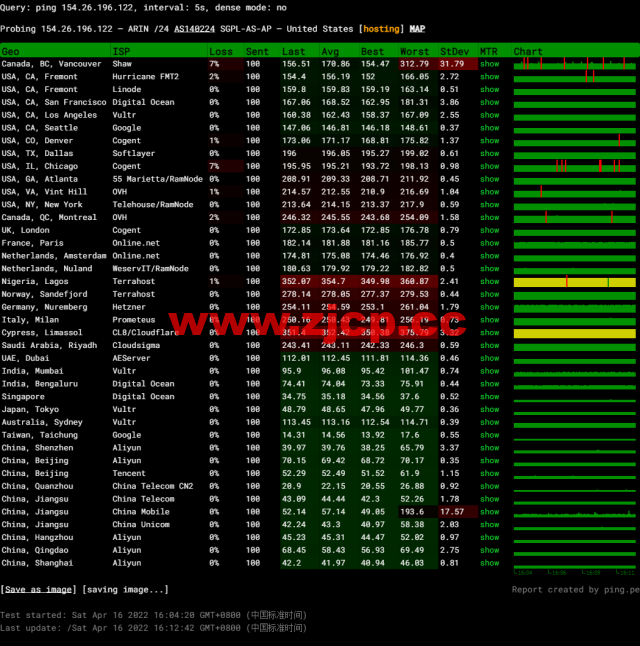The height and width of the screenshot is (646, 640).
Task: Show MTR for Norway, Sandefjord
Action: 490,294
